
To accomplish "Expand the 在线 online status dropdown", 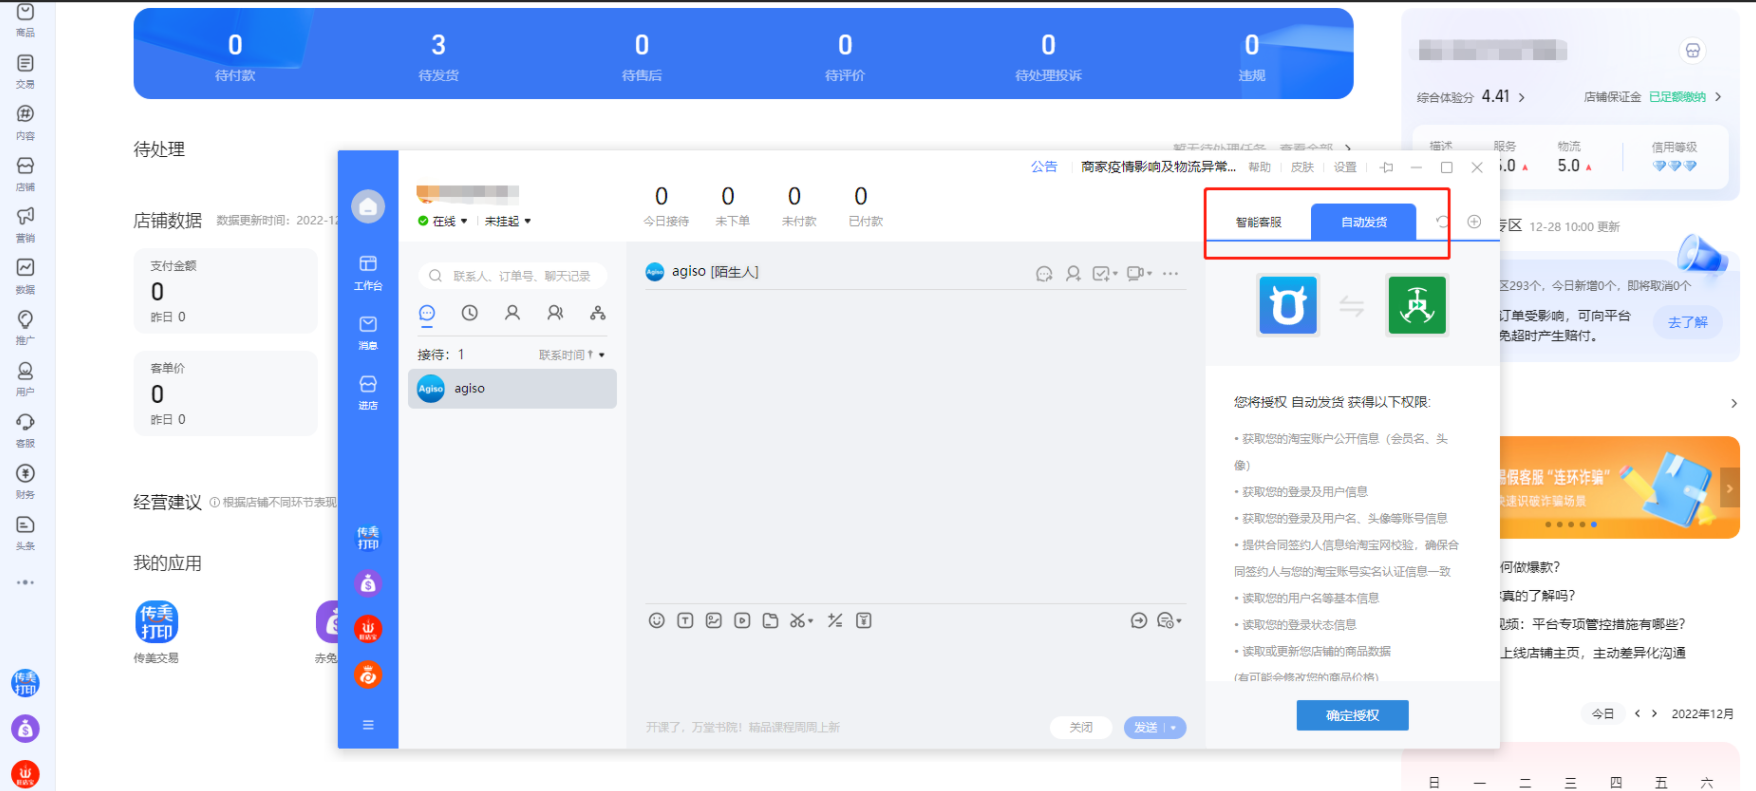I will click(444, 221).
